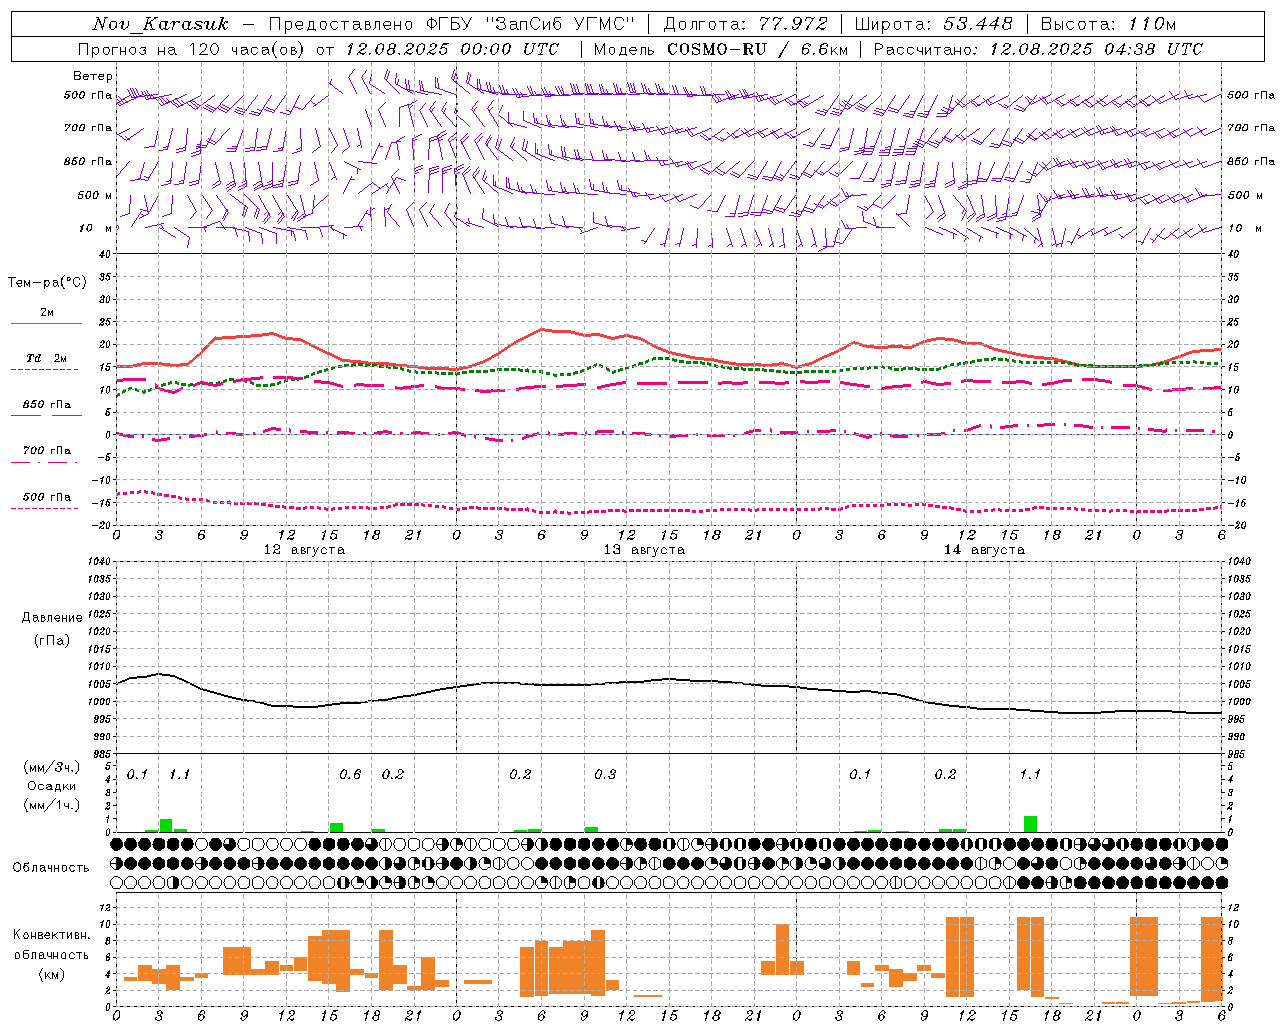Click the 2м legend label in temperature panel
Viewport: 1280px width, 1024px height.
(47, 312)
